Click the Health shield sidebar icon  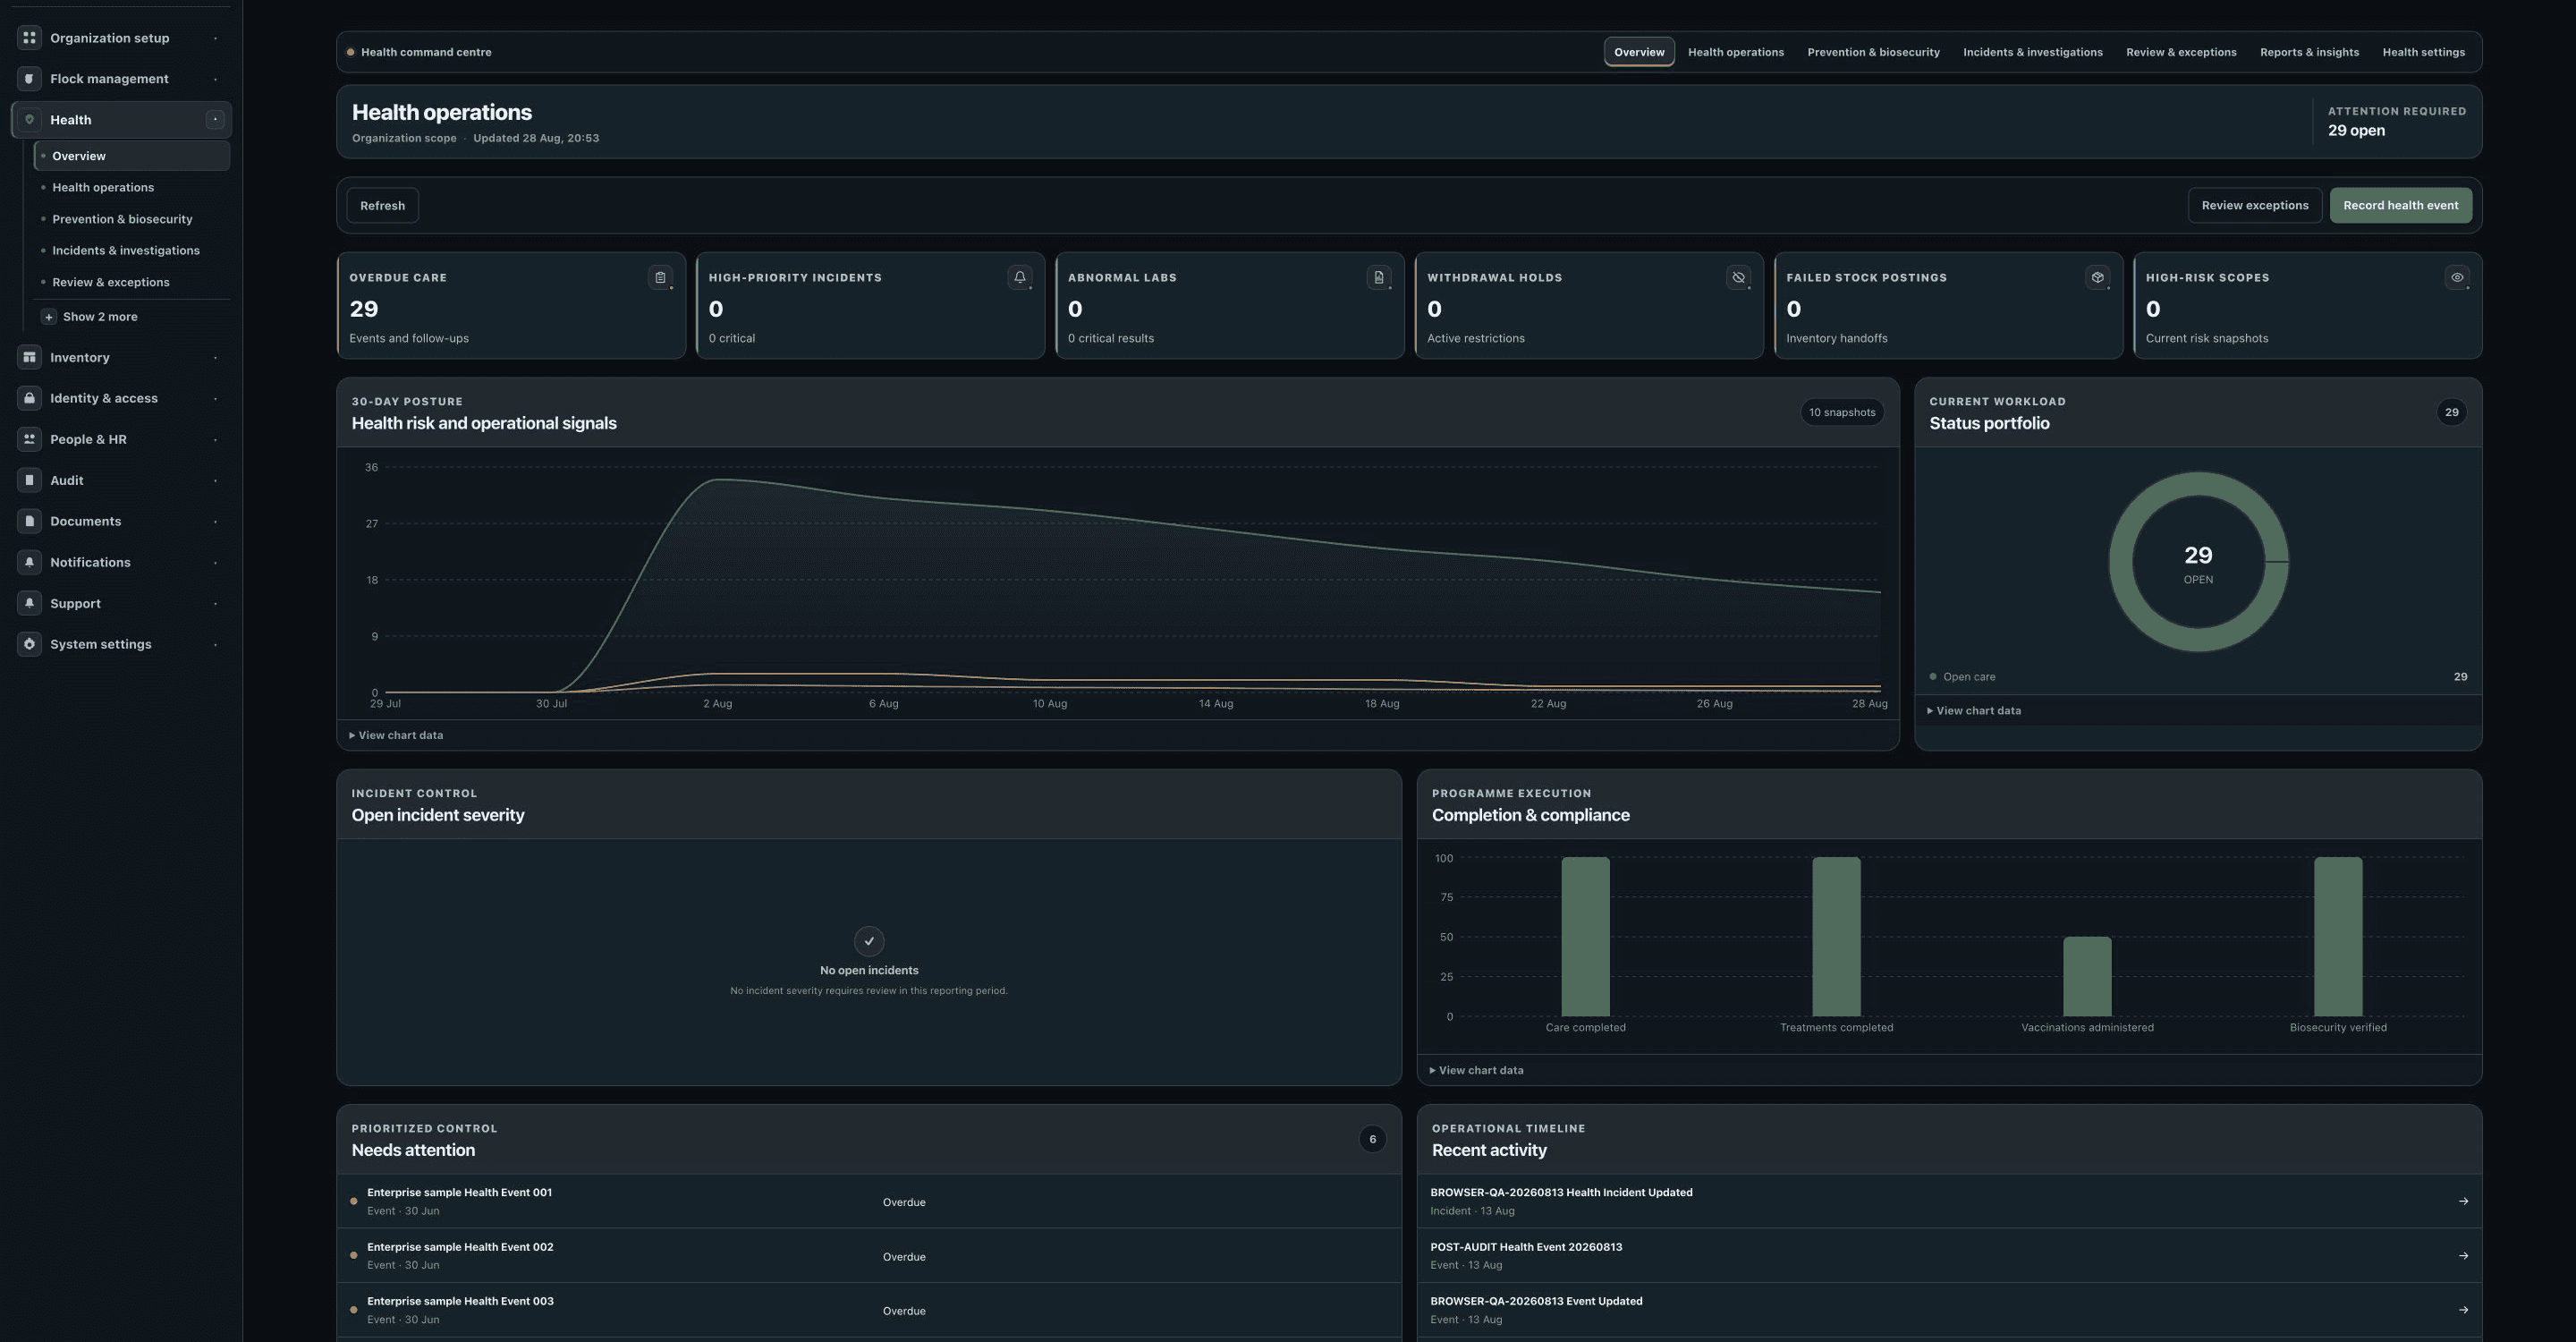click(x=29, y=120)
